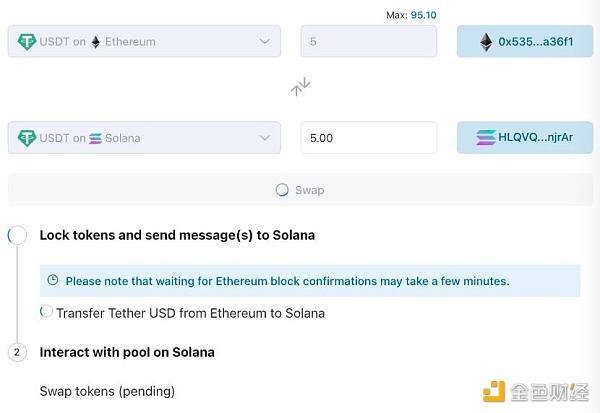Screen dimensions: 600x413
Task: Expand the USDT on Ethereum dropdown chevron
Action: [x=264, y=42]
